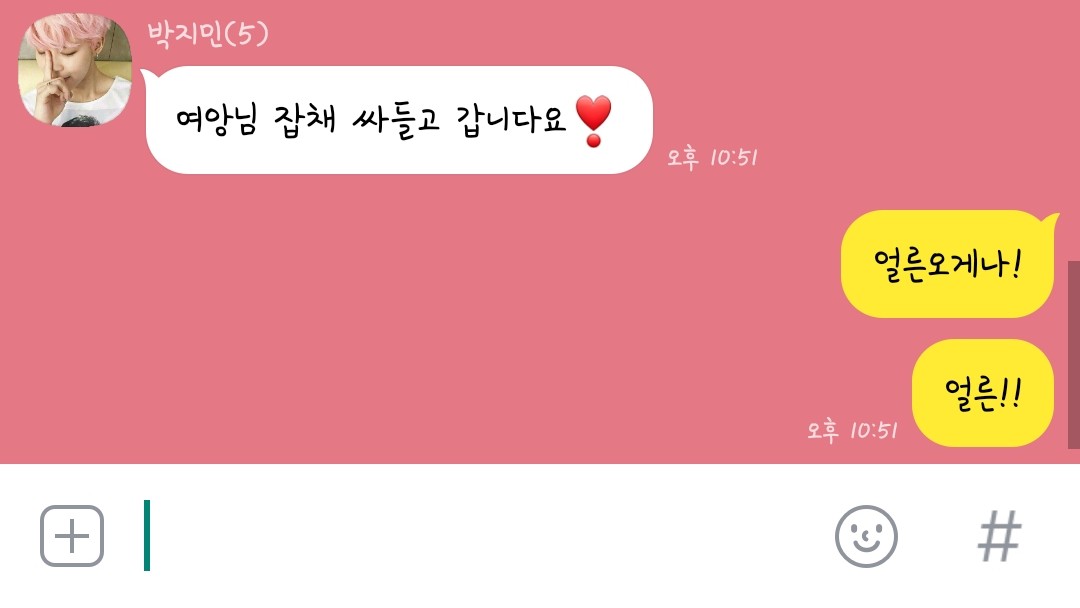
Task: Click the empty pink chat background
Action: (413, 310)
